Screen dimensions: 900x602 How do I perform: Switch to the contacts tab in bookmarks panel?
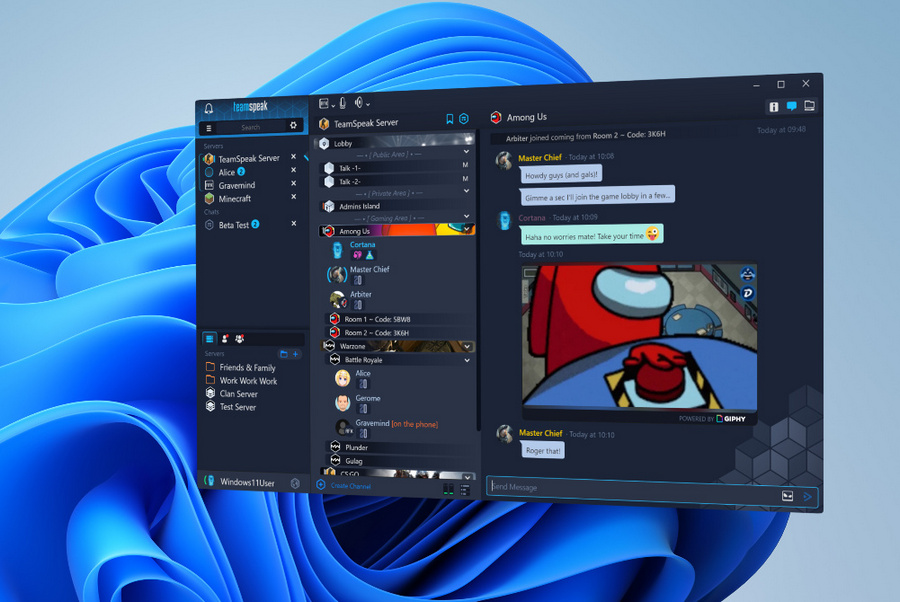point(225,339)
